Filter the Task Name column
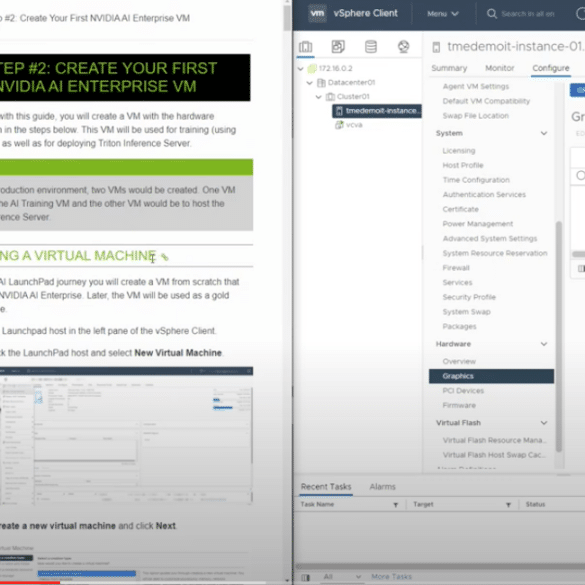 point(395,505)
